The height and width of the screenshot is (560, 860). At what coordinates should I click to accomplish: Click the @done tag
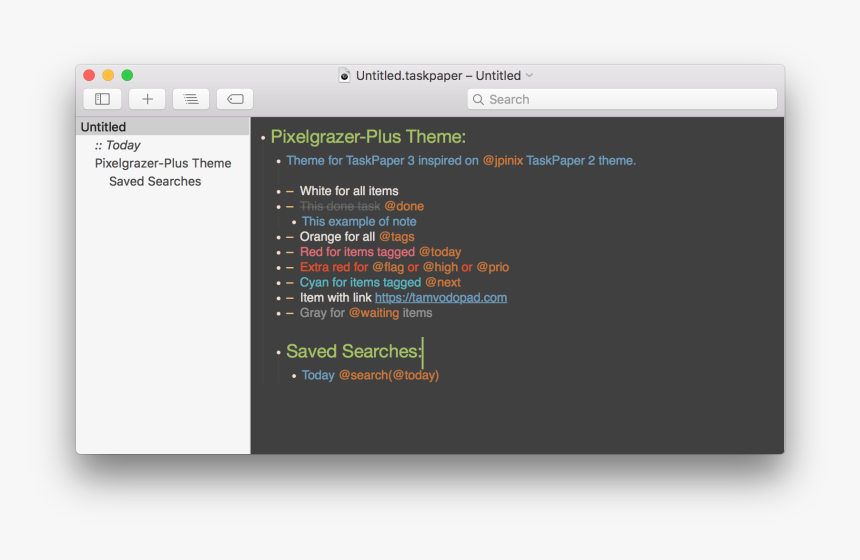click(404, 206)
